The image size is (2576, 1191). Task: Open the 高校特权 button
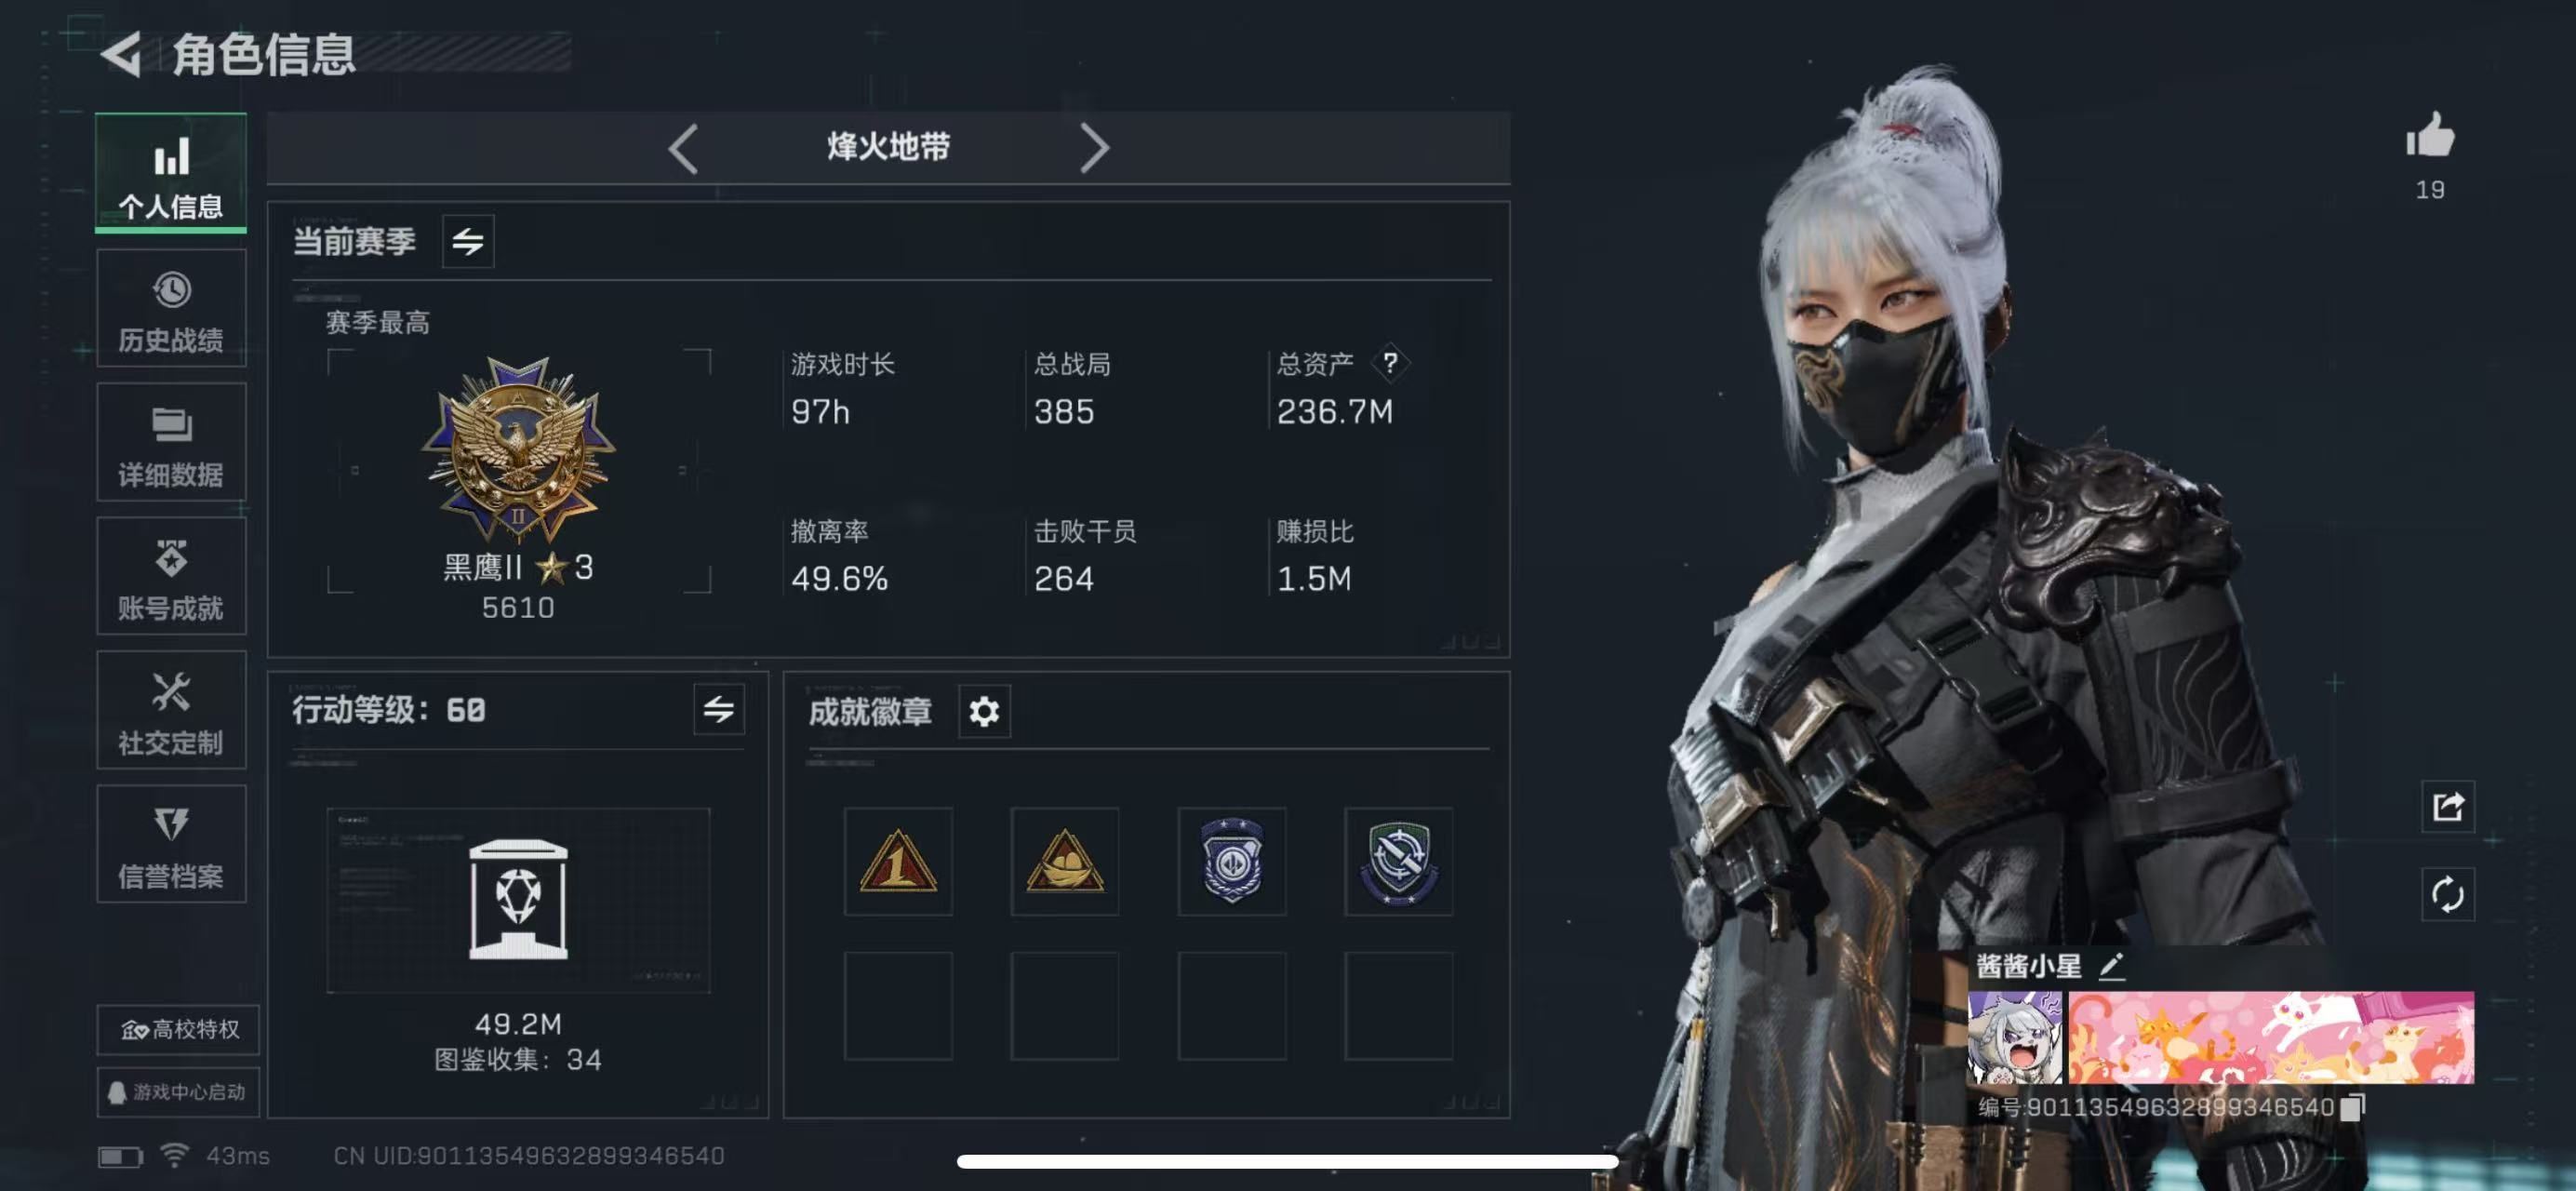178,1029
